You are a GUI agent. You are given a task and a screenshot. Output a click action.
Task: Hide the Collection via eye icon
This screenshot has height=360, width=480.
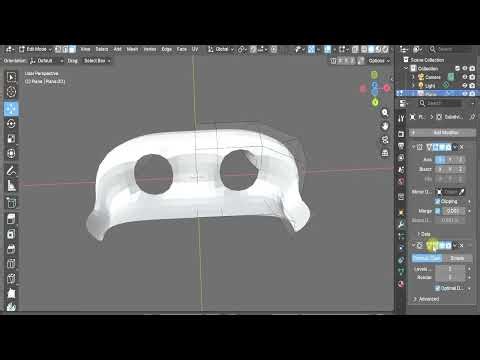(465, 68)
